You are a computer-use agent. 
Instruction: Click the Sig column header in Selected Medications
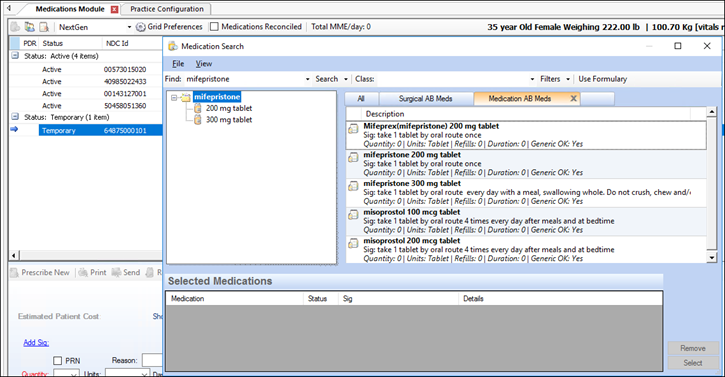click(399, 299)
